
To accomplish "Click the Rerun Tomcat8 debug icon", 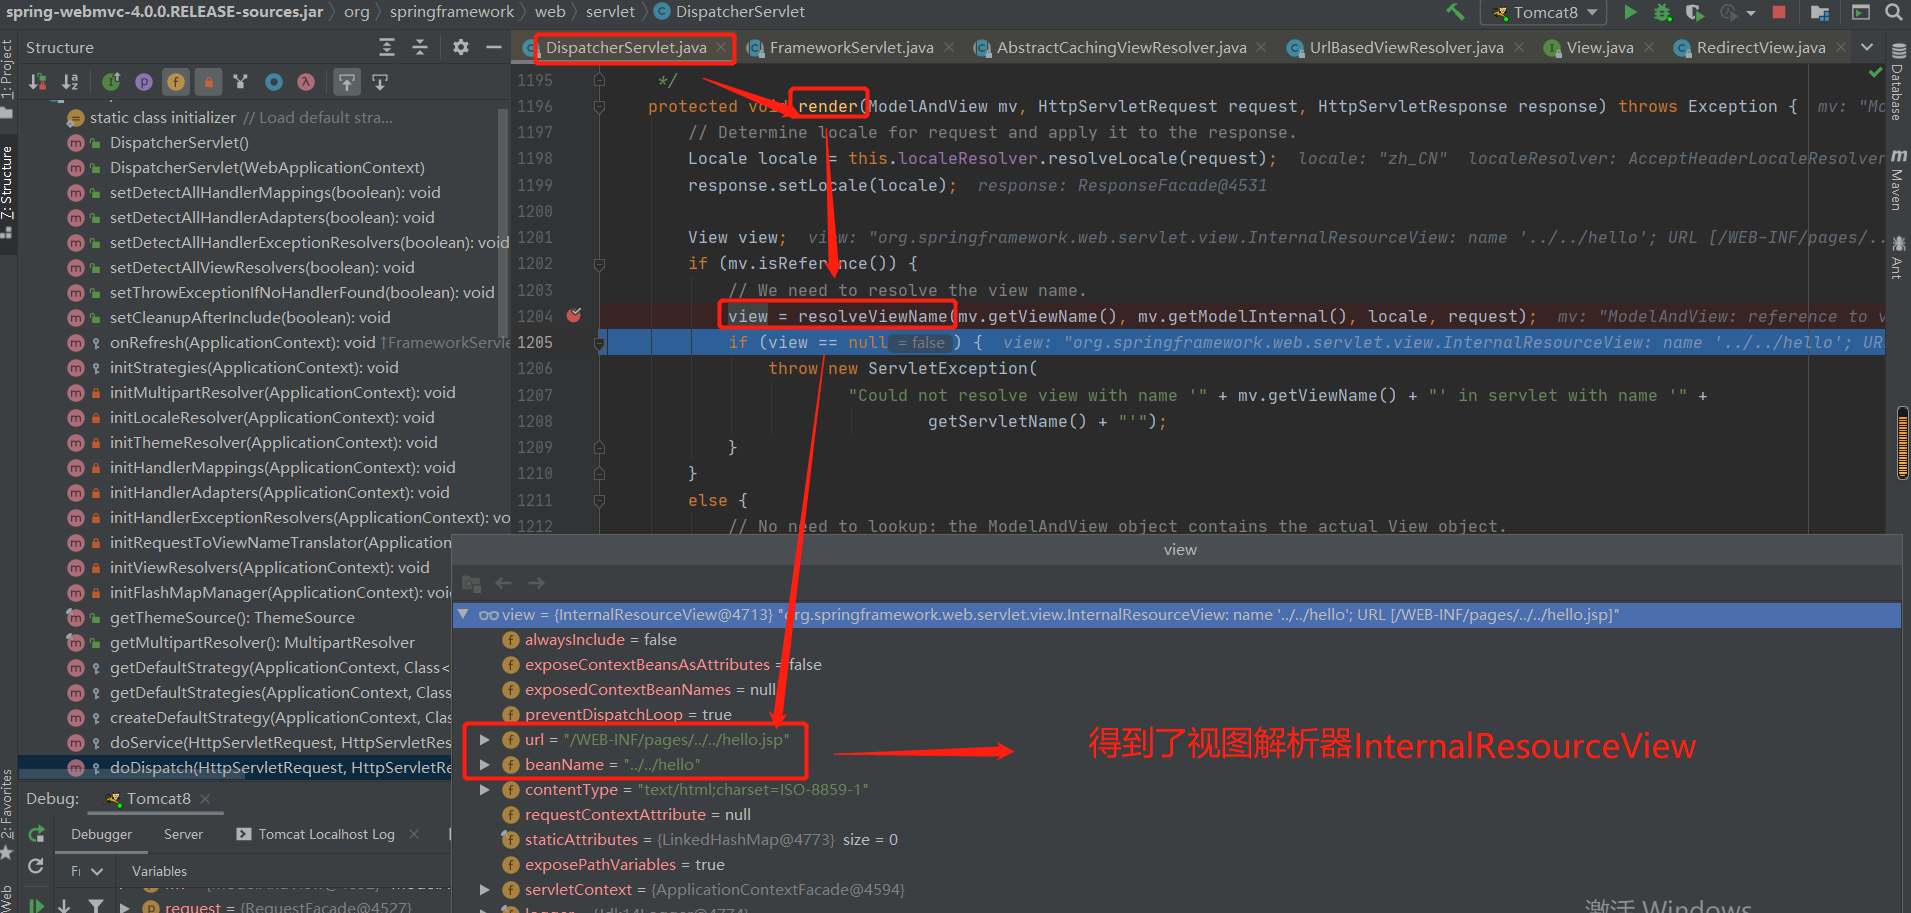I will tap(37, 833).
